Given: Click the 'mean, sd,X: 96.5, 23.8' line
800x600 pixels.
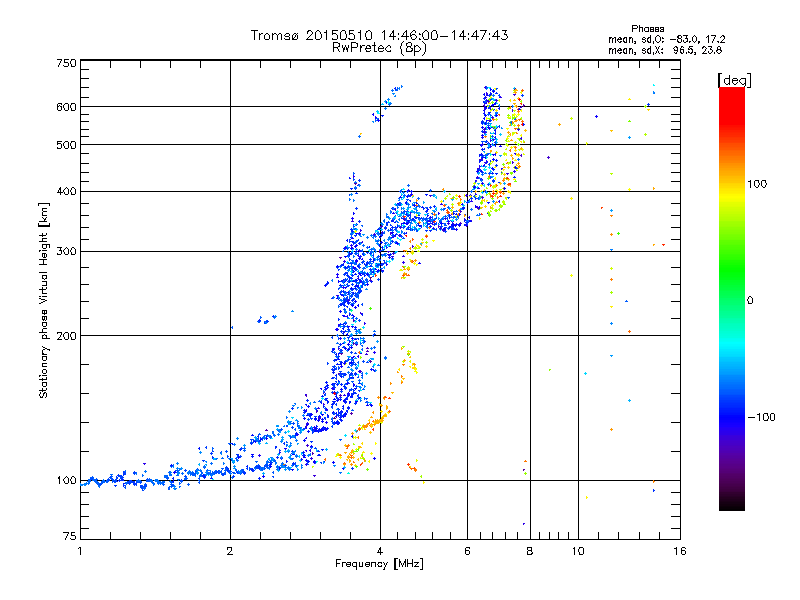Looking at the screenshot, I should pyautogui.click(x=665, y=50).
